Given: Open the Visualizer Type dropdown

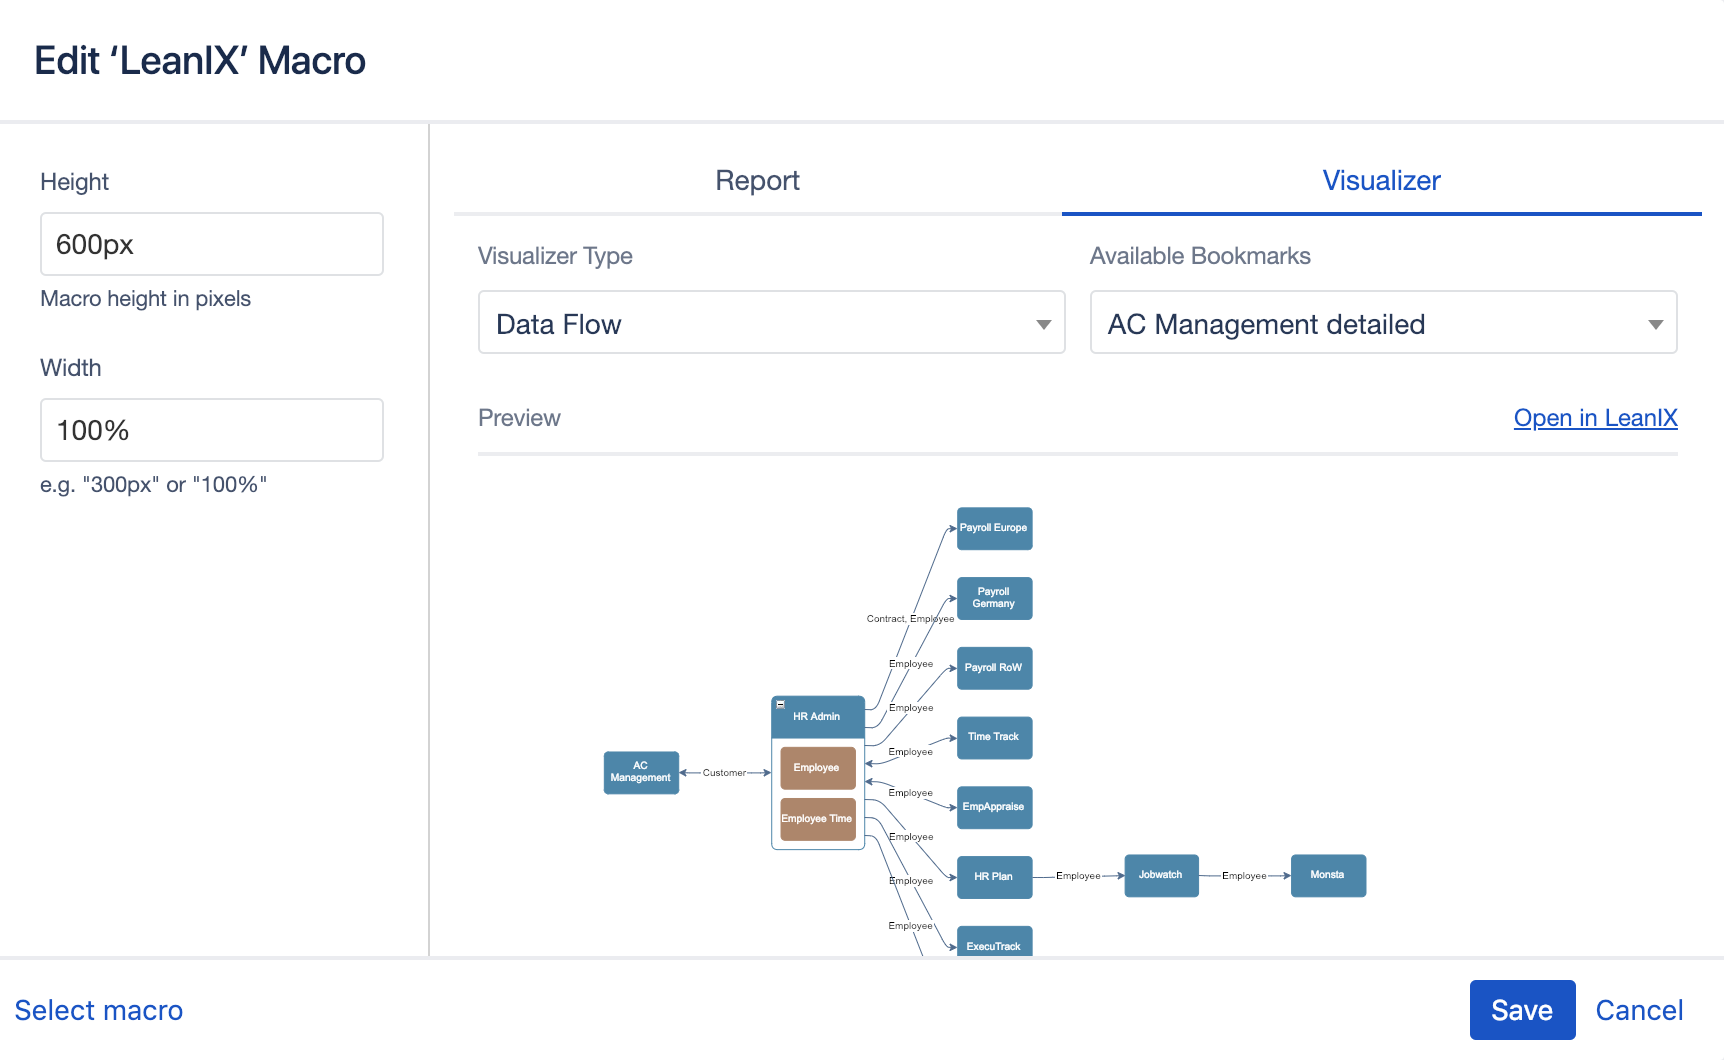Looking at the screenshot, I should tap(771, 323).
